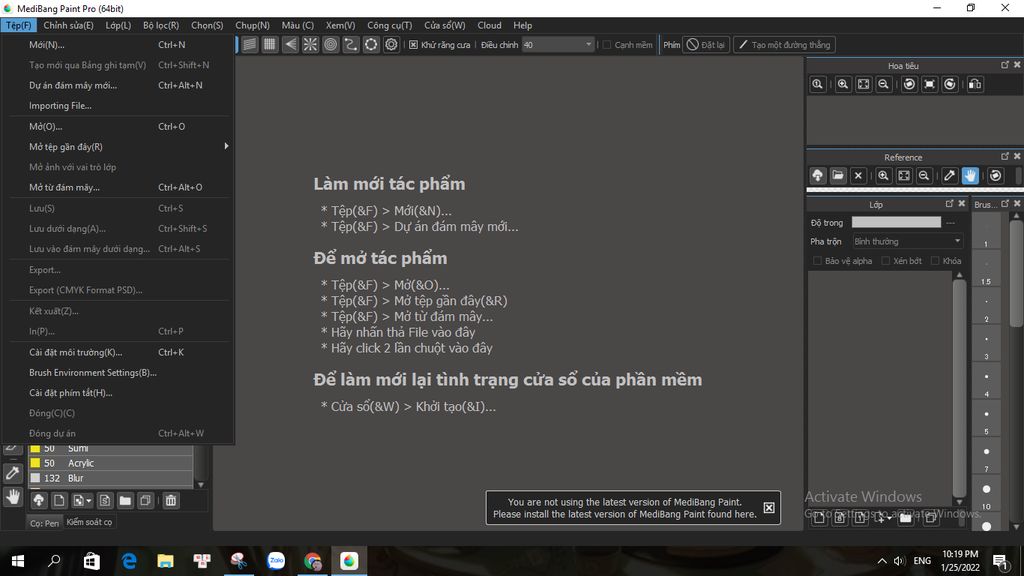
Task: Choose Importing File... menu item
Action: [x=119, y=106]
